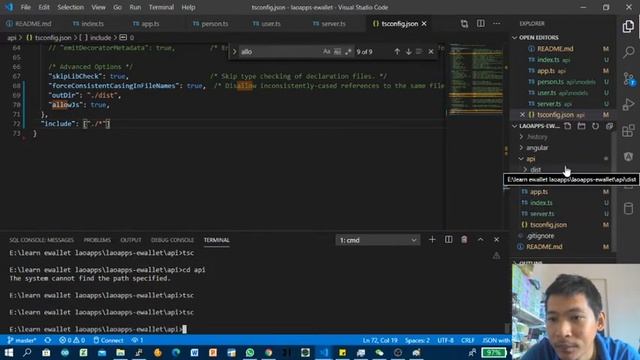Click New Folder icon in explorer header
640x360 pixels.
(582, 126)
